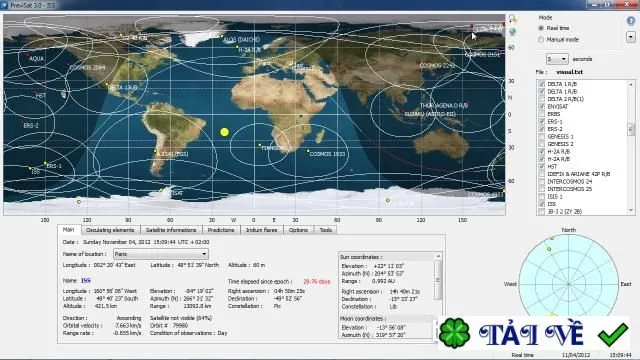Switch to the Main tab
This screenshot has height=360, width=640.
point(69,230)
